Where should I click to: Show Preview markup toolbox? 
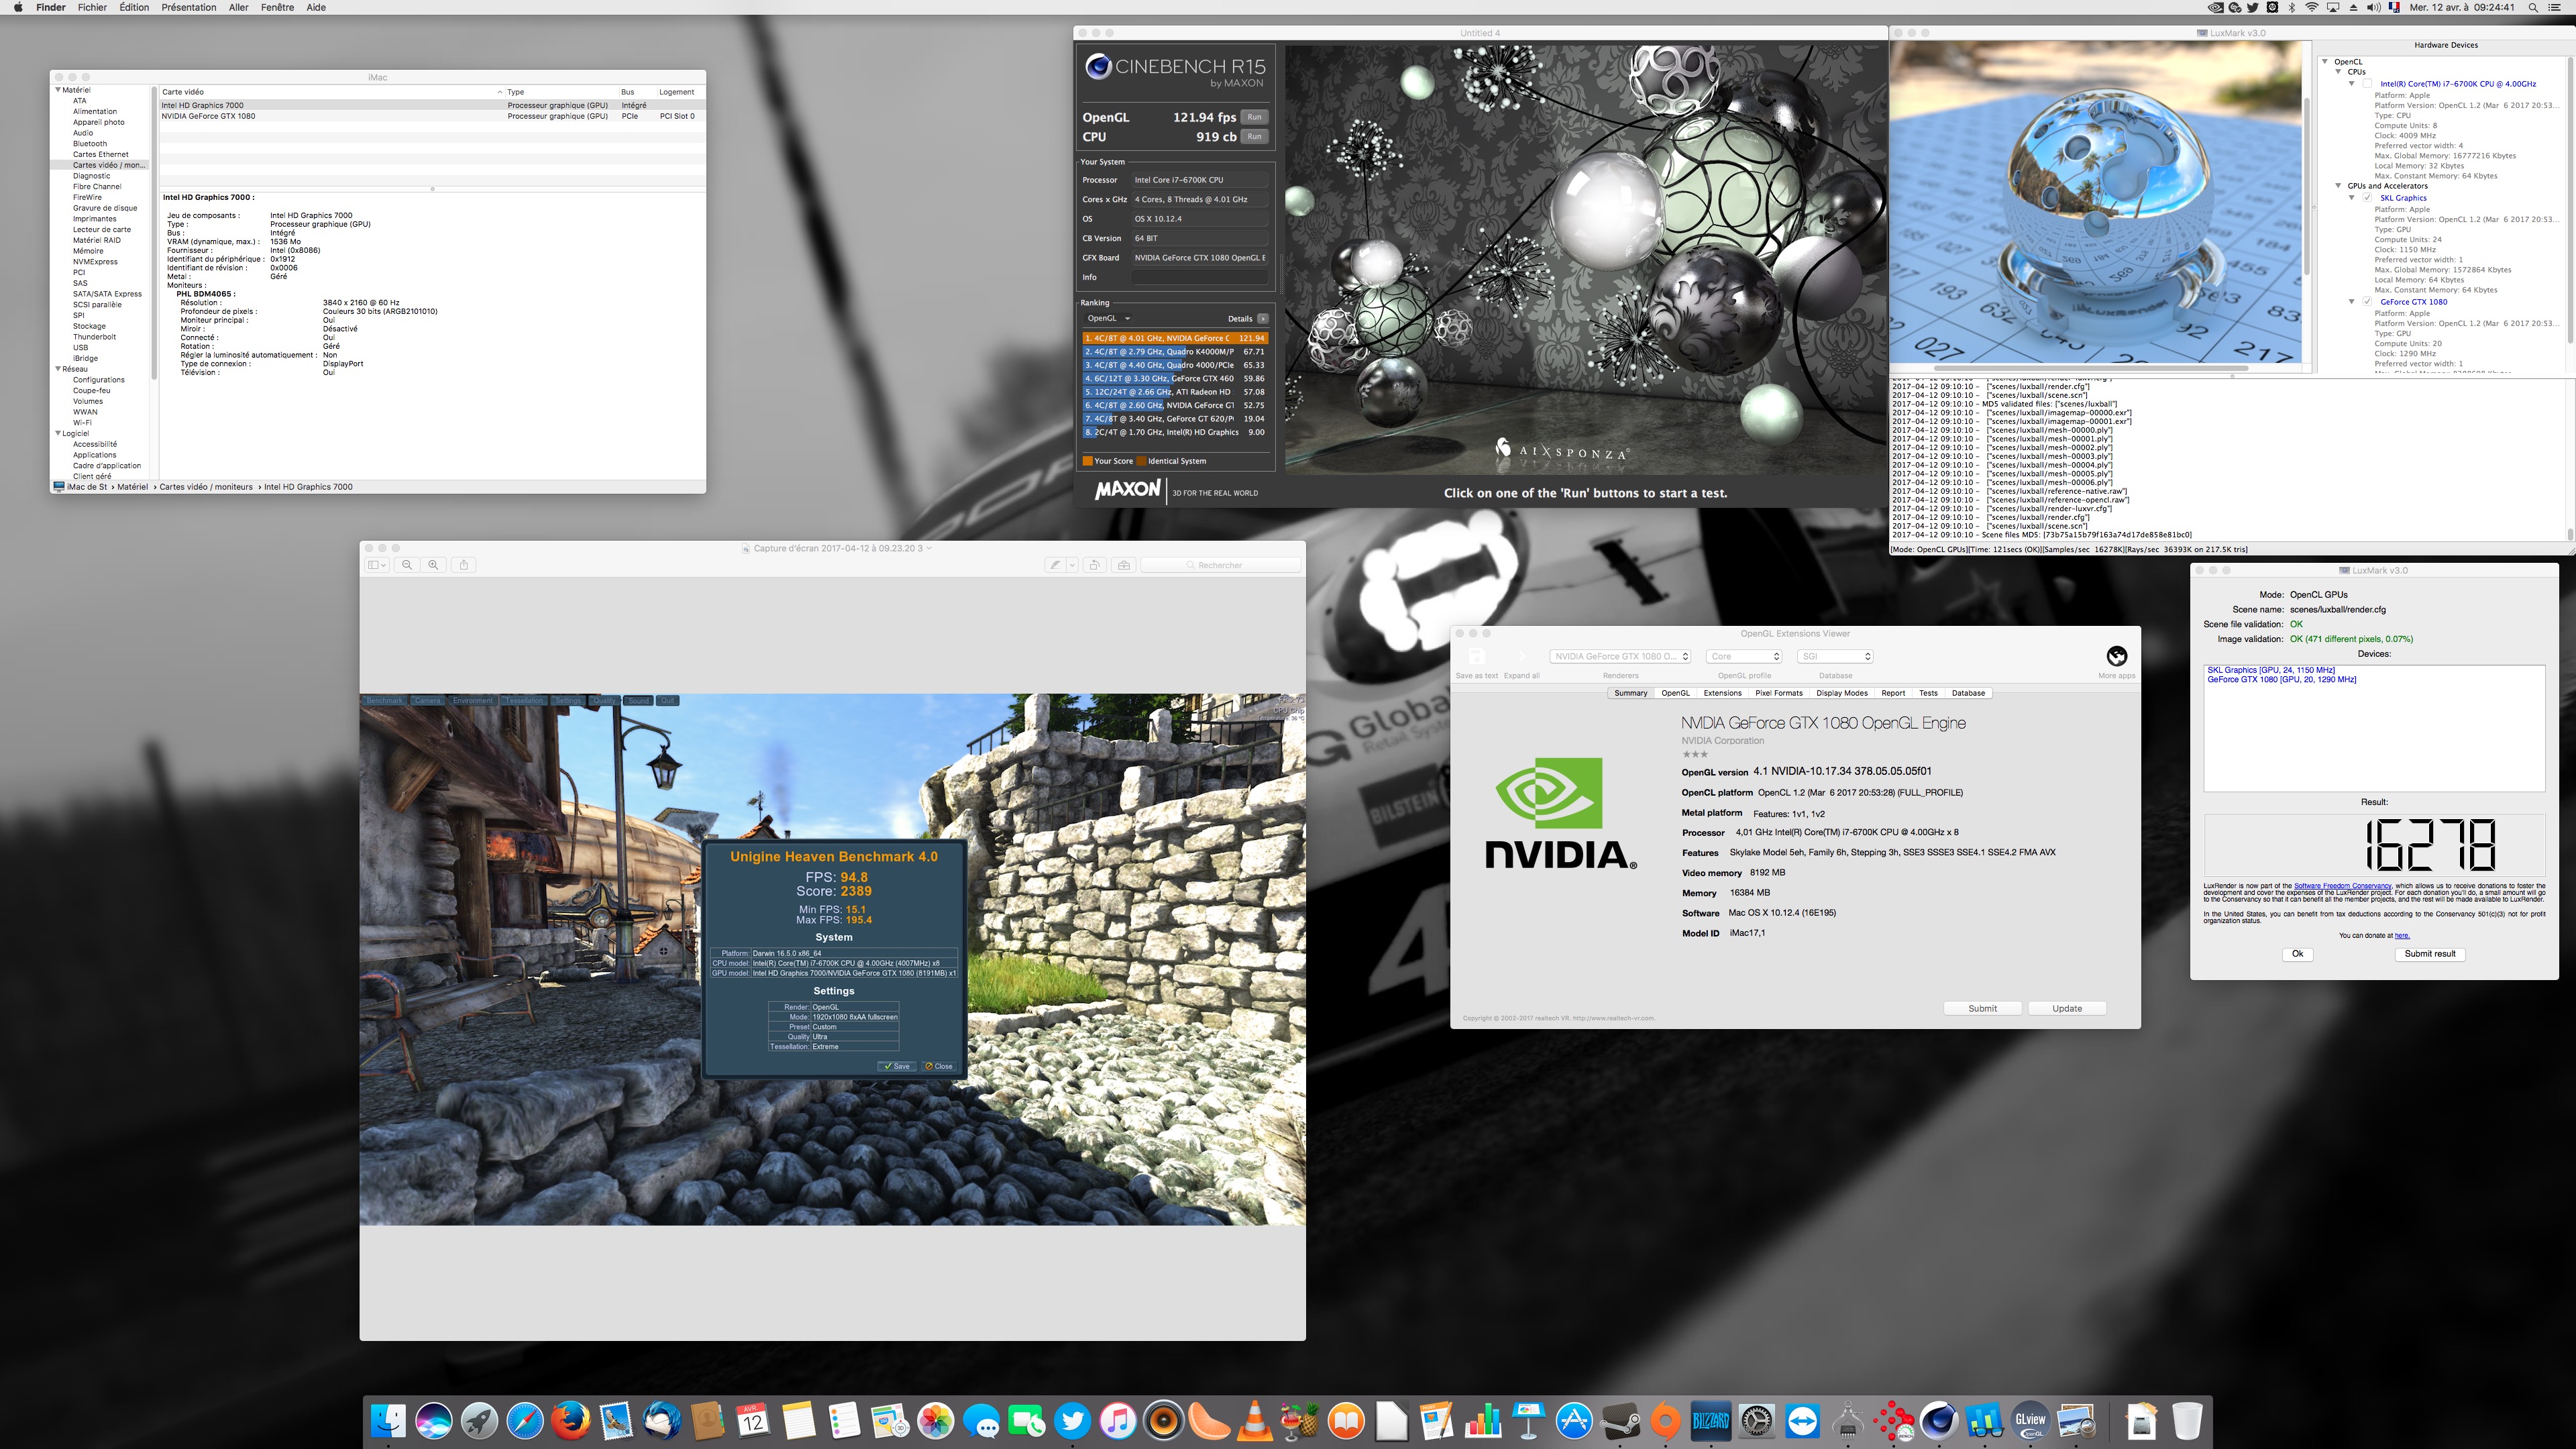tap(1124, 565)
